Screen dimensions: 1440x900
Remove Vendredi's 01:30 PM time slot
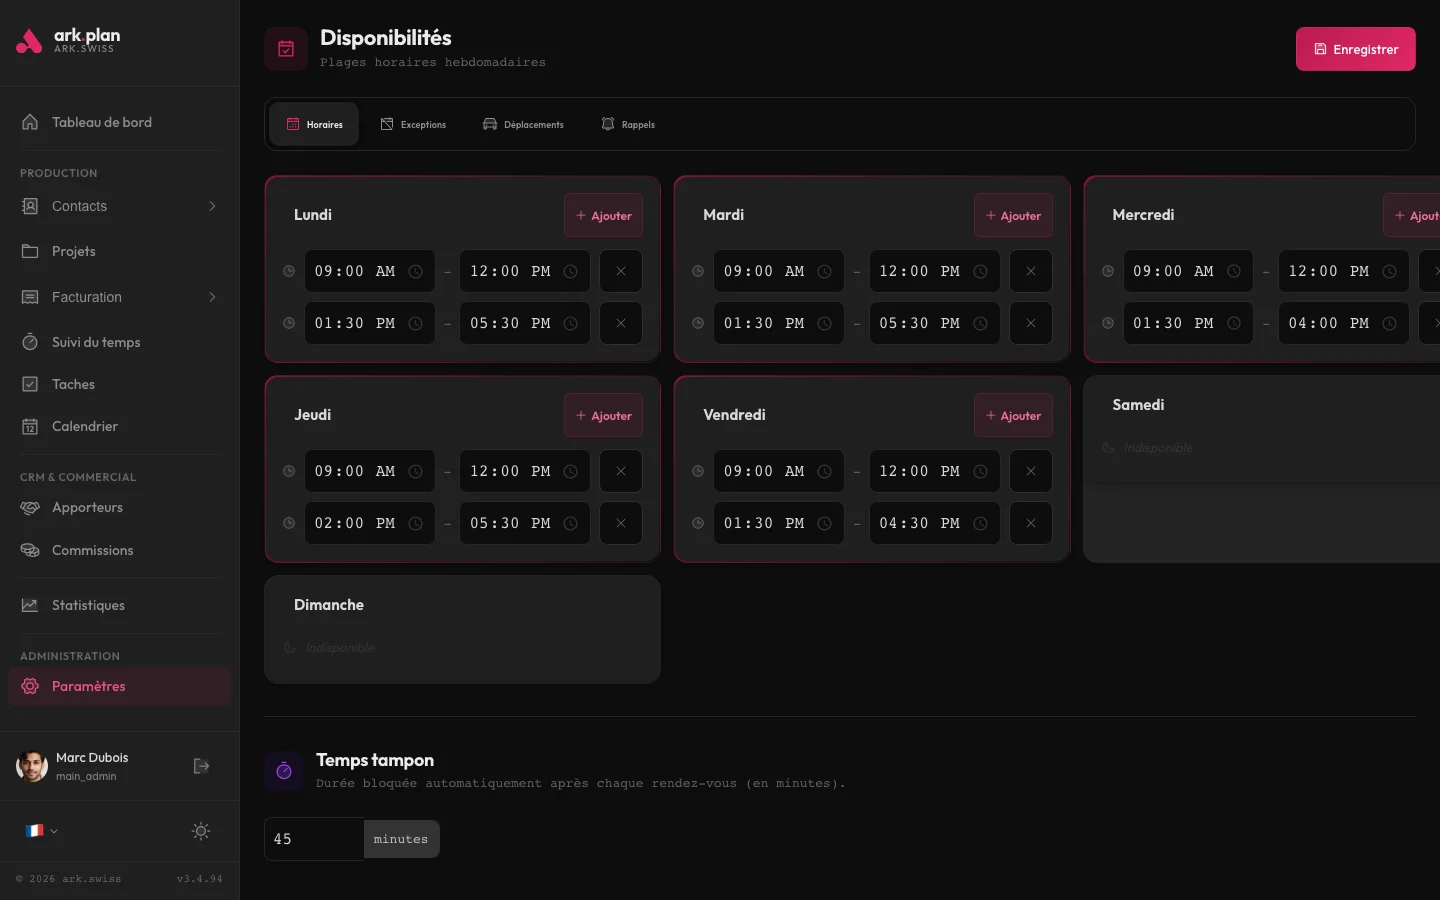(x=1031, y=523)
